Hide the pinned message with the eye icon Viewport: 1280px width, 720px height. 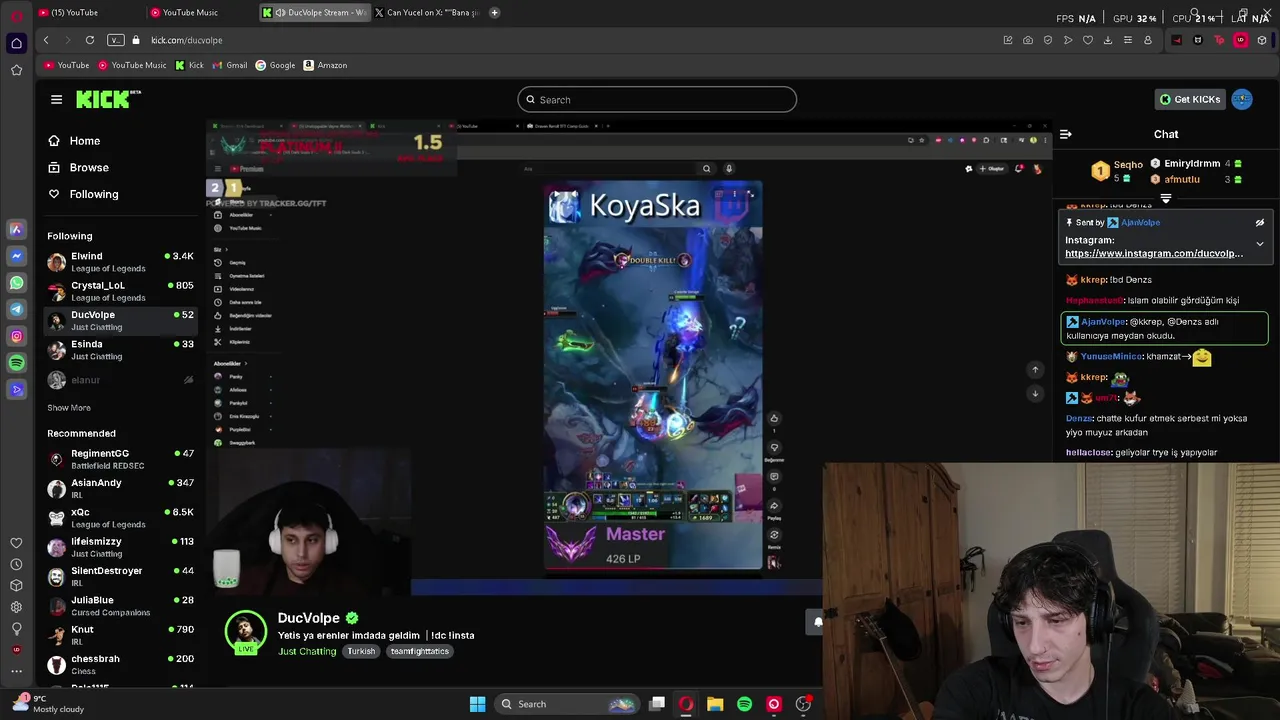pos(1260,223)
